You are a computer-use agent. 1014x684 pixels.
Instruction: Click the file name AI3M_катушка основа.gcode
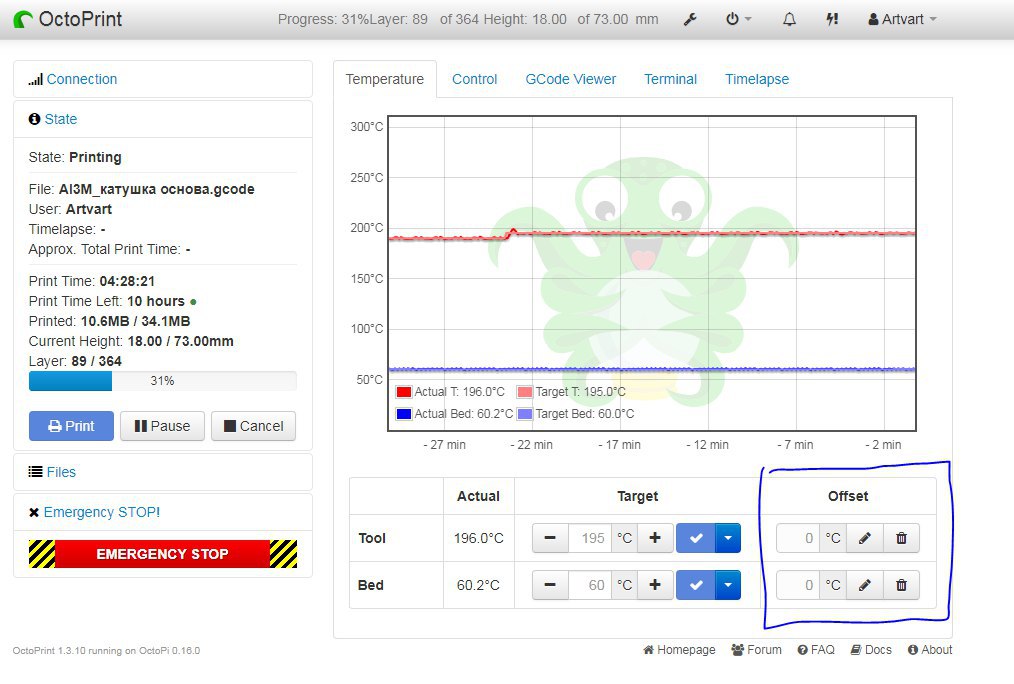[156, 189]
